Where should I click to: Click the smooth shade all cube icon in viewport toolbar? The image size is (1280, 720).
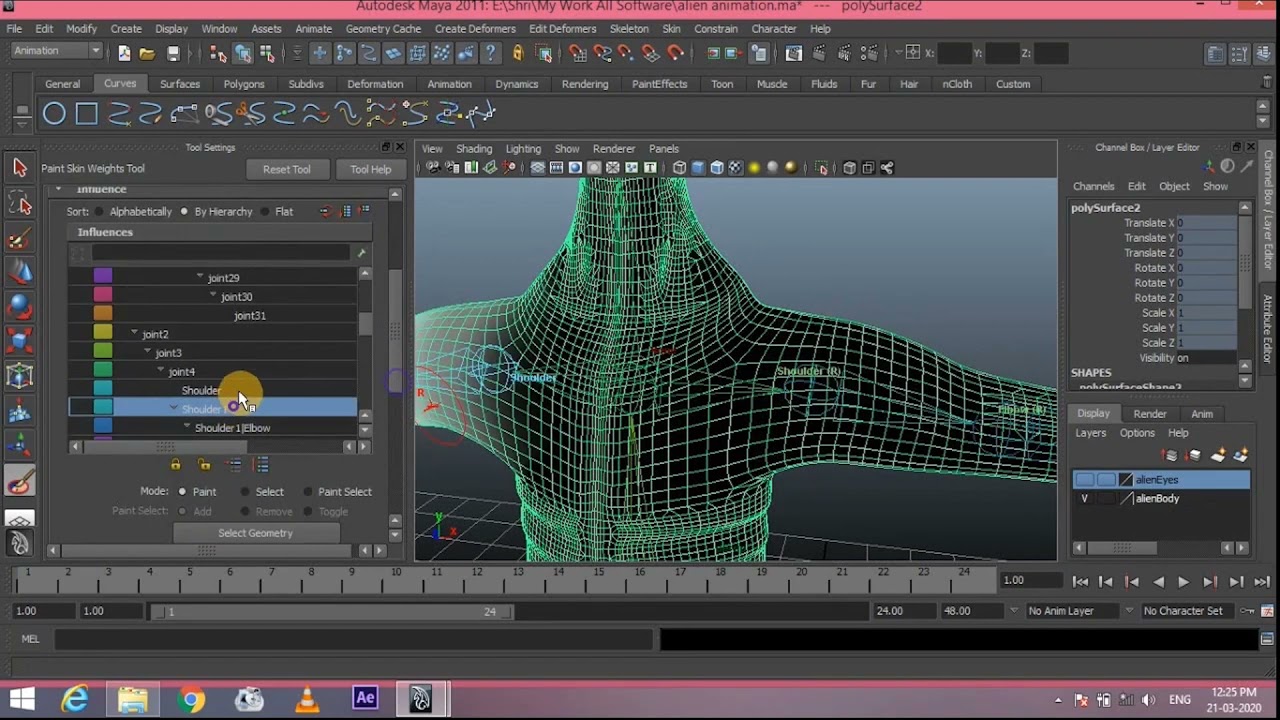tap(698, 168)
